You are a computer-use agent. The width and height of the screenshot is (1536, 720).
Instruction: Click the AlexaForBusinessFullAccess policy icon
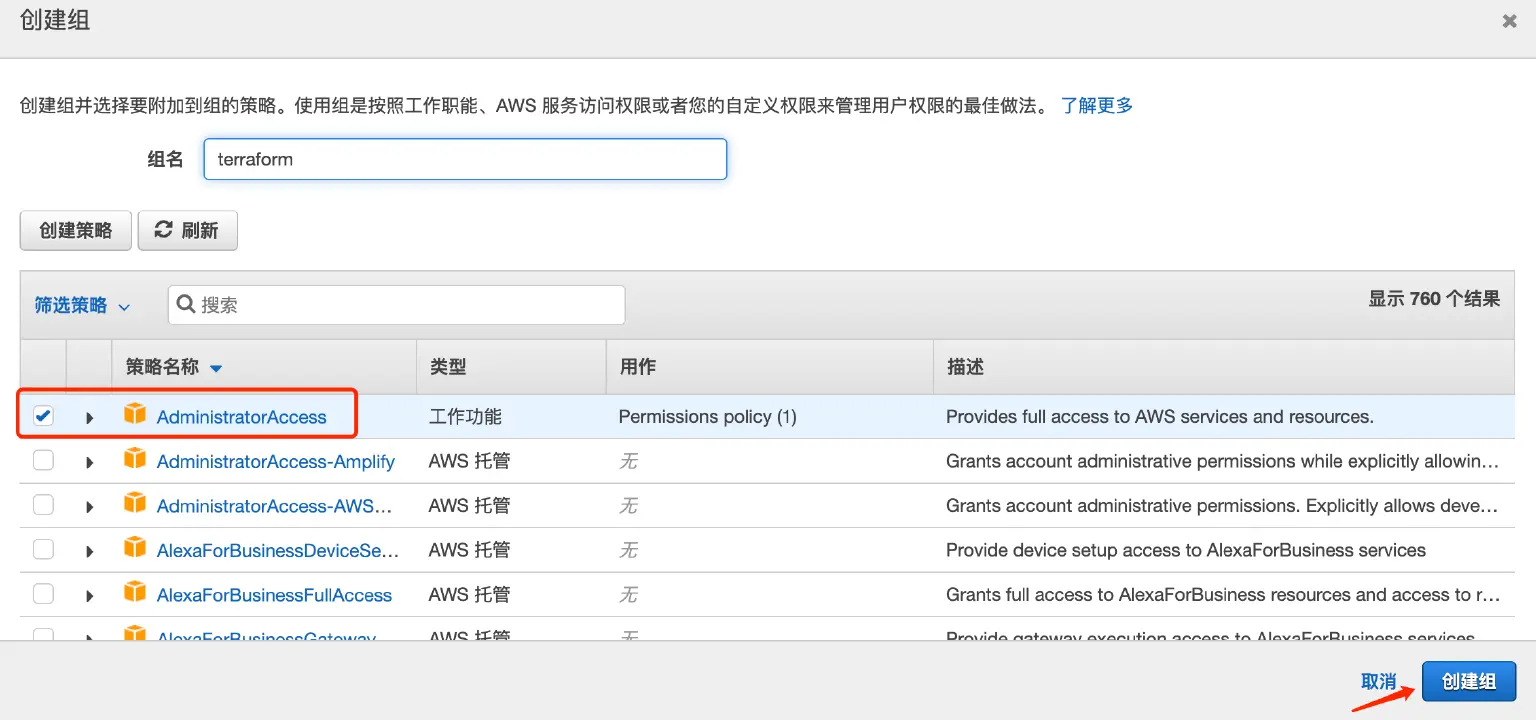(135, 594)
